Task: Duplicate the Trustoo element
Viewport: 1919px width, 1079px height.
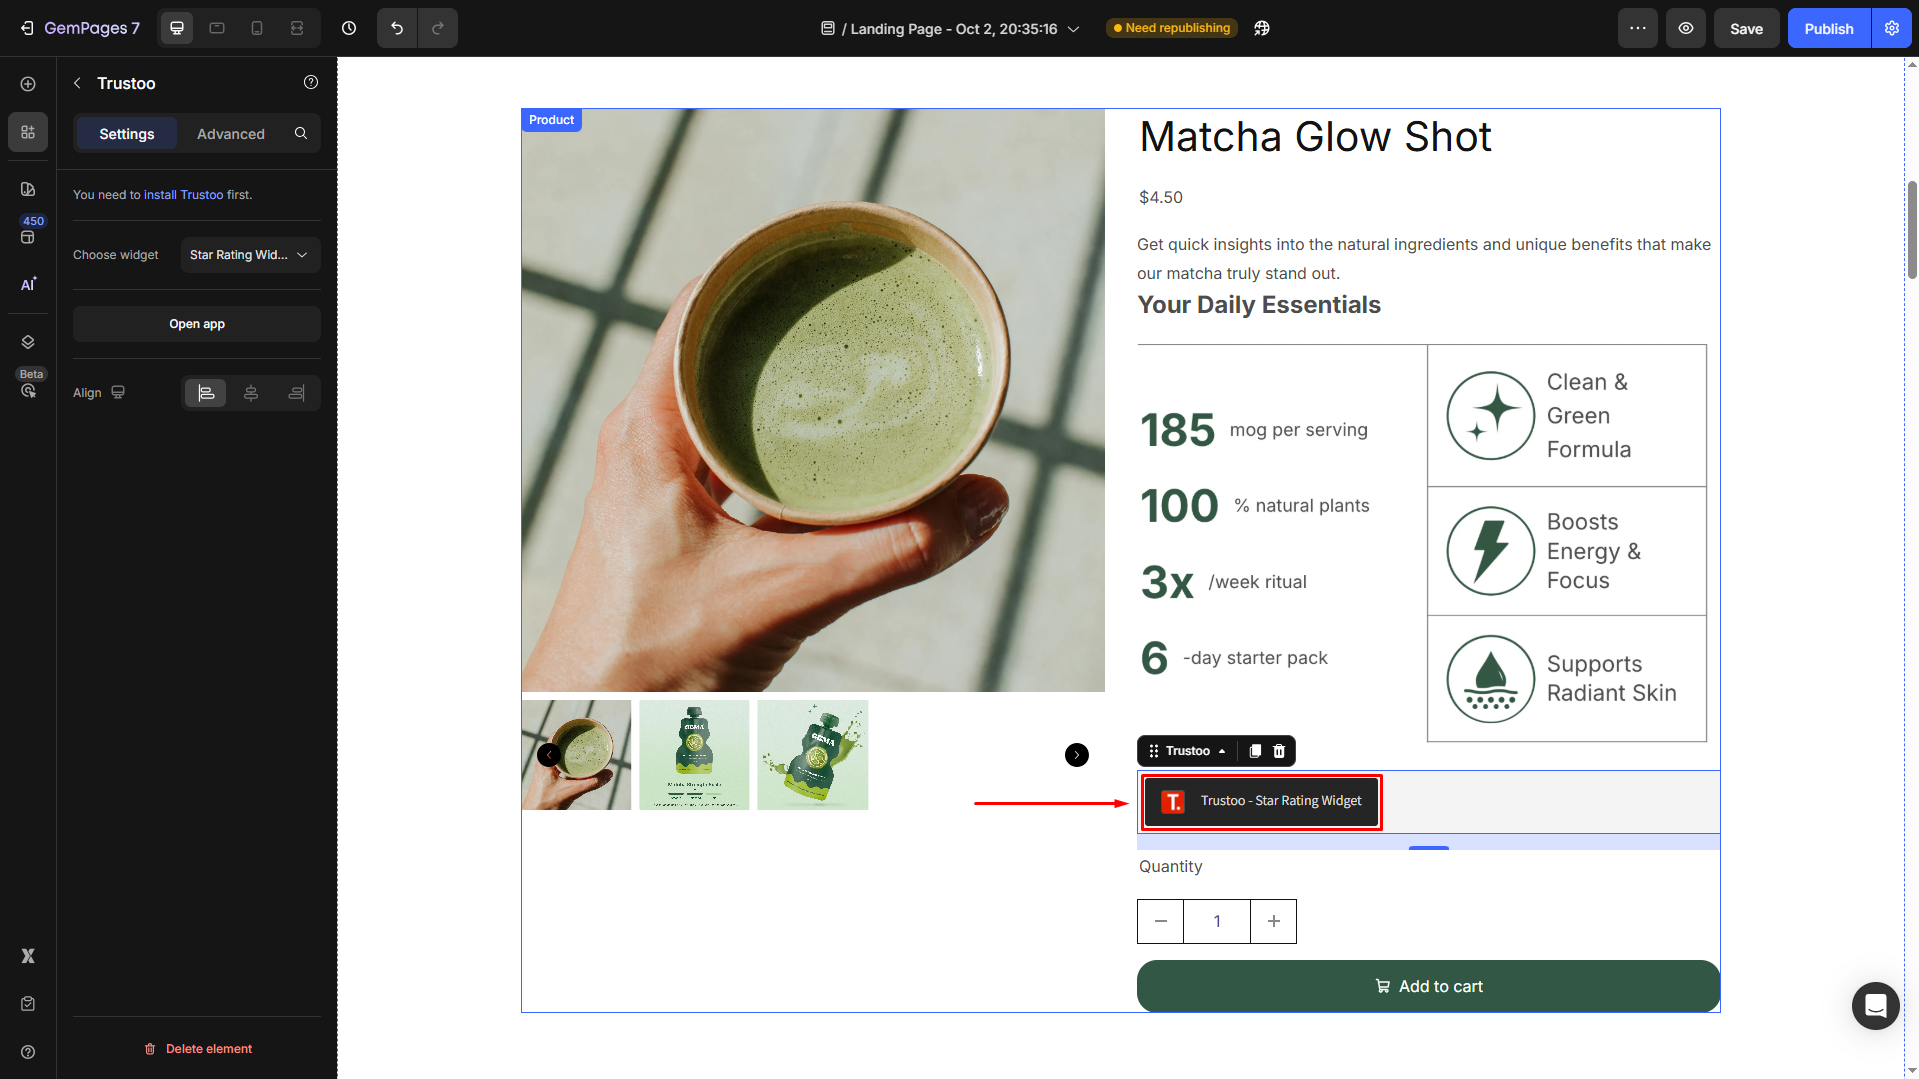Action: pyautogui.click(x=1255, y=751)
